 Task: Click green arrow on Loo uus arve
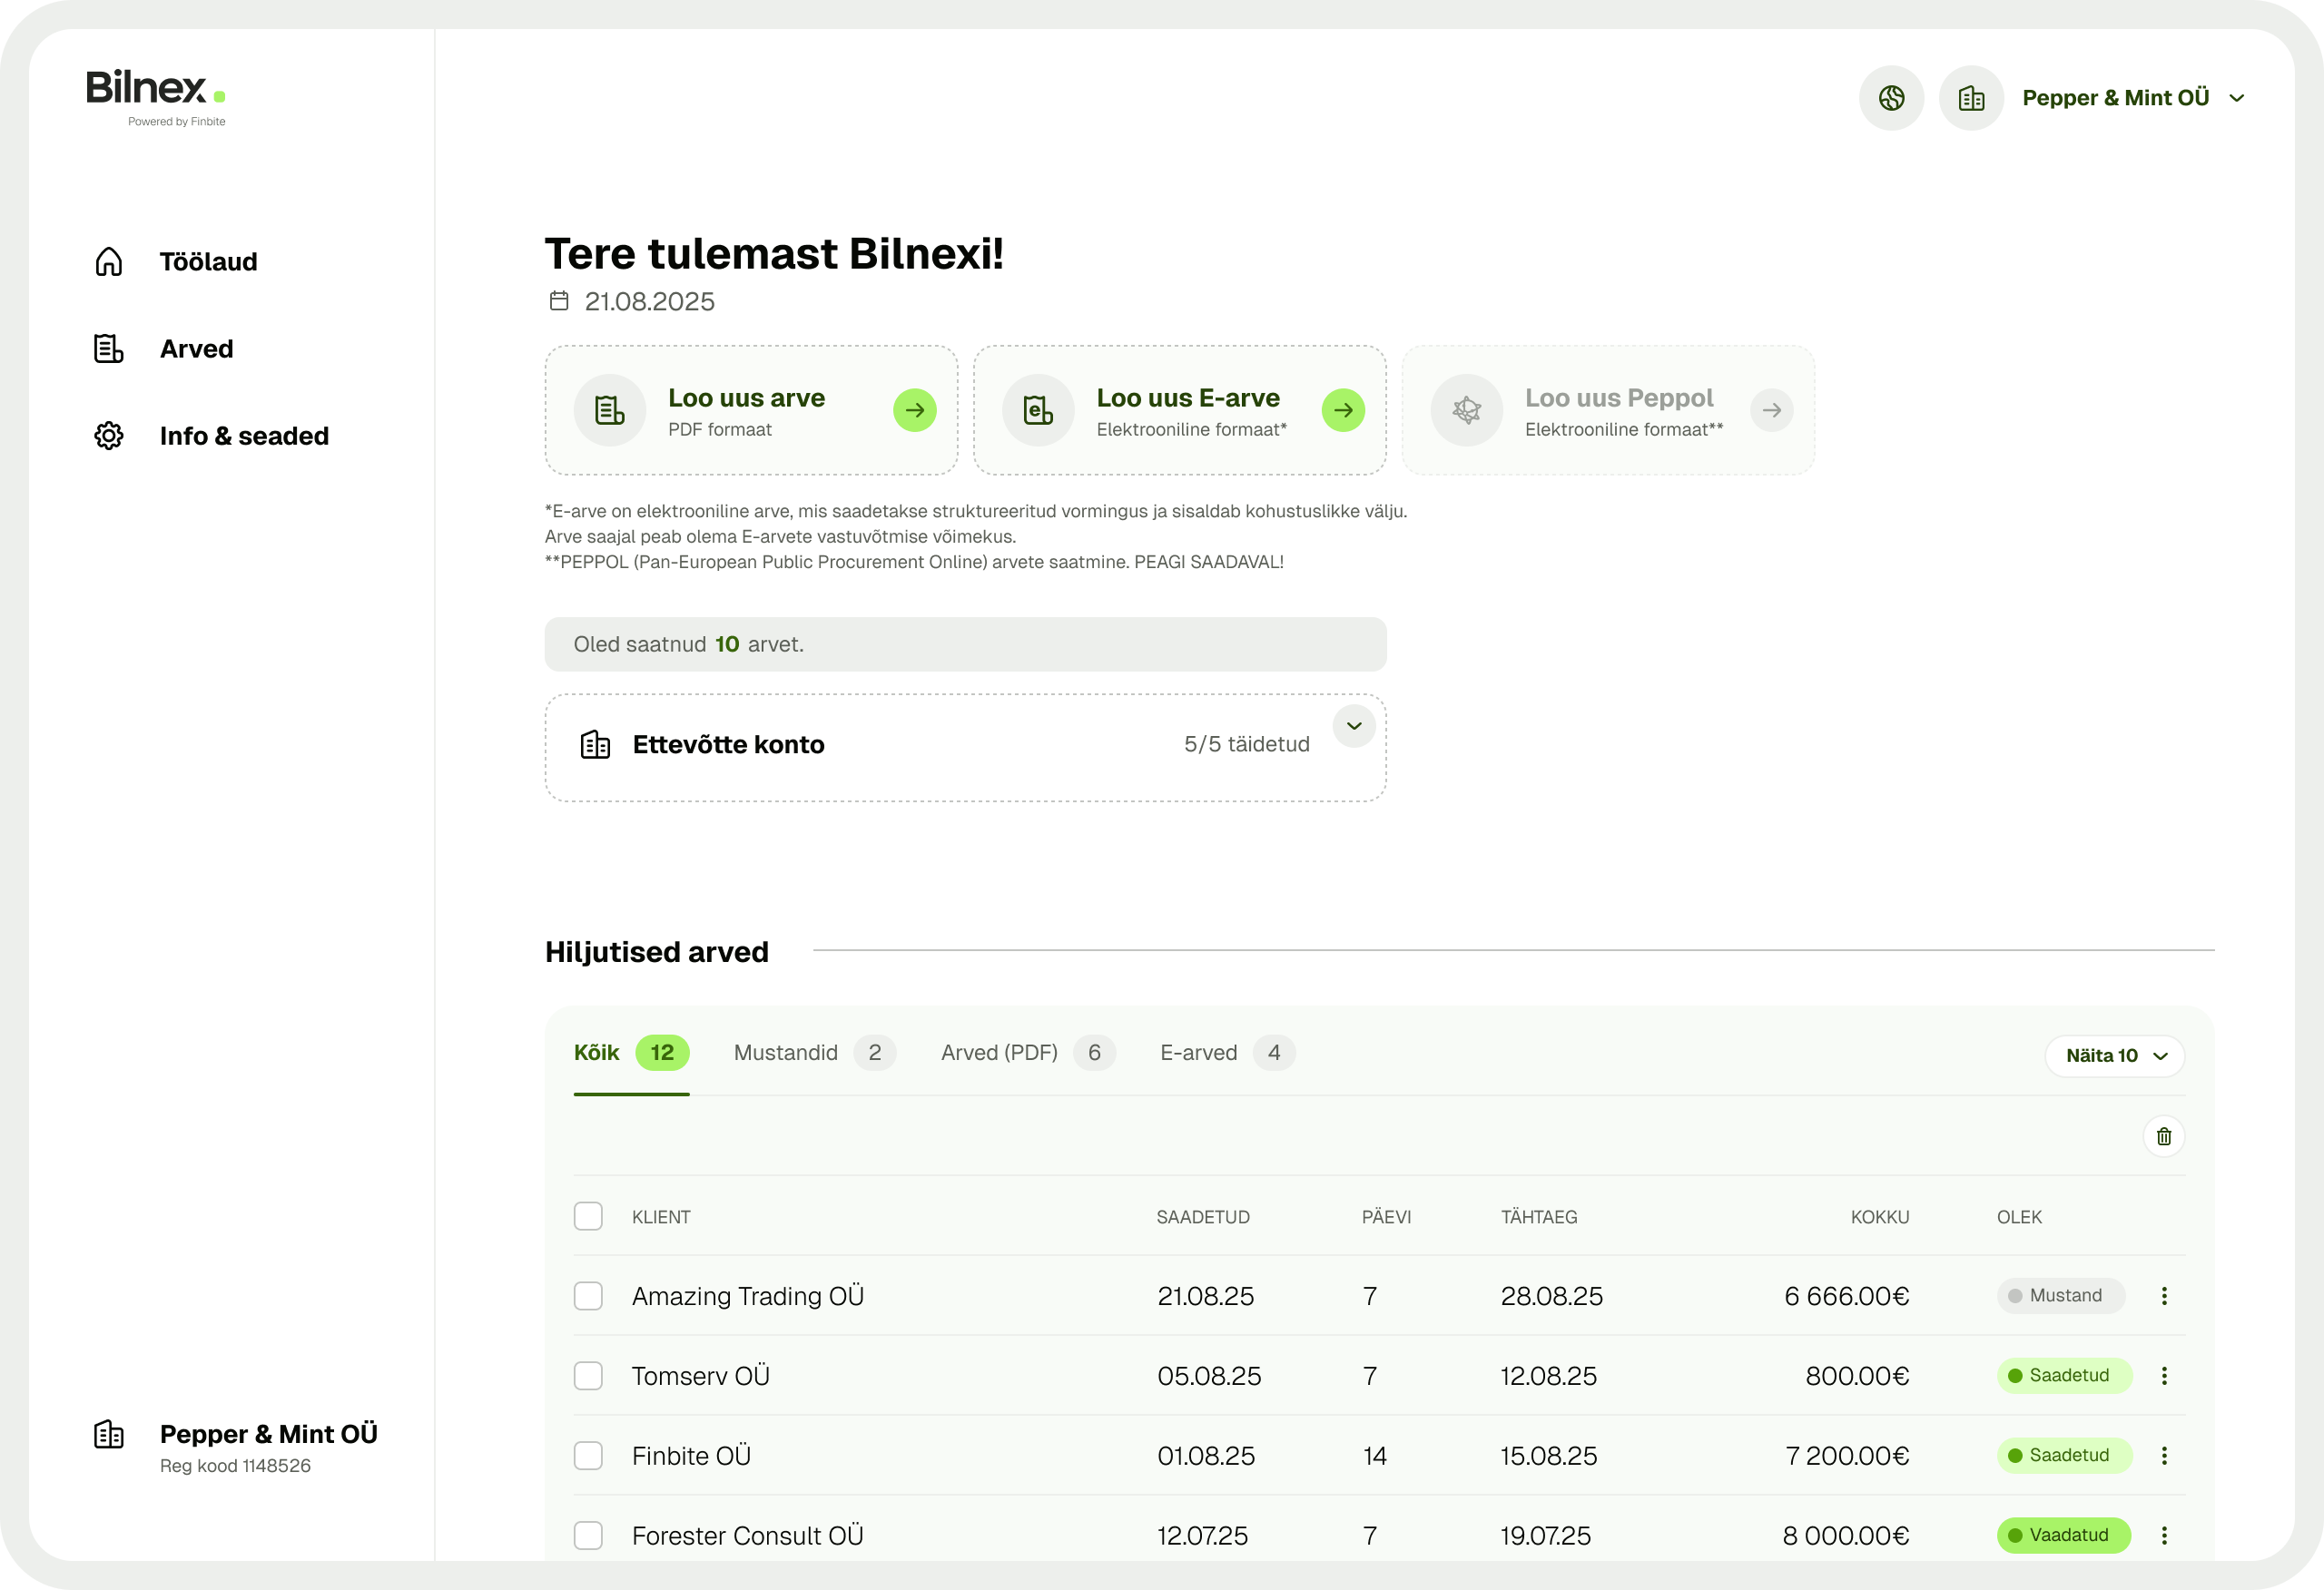click(x=915, y=410)
